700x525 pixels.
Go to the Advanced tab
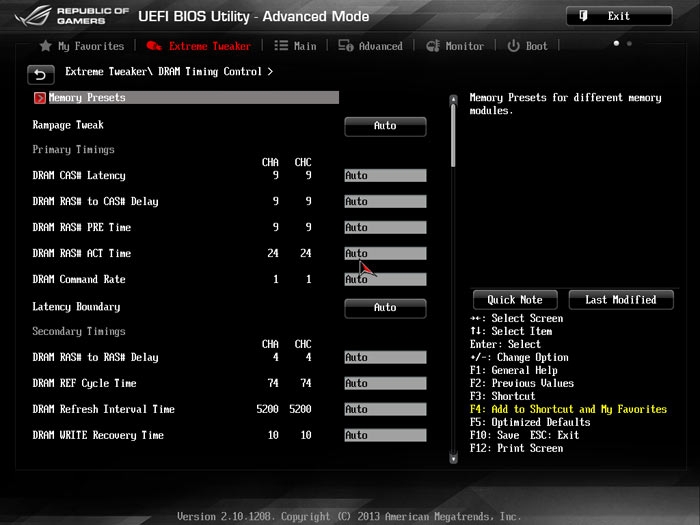(x=371, y=46)
